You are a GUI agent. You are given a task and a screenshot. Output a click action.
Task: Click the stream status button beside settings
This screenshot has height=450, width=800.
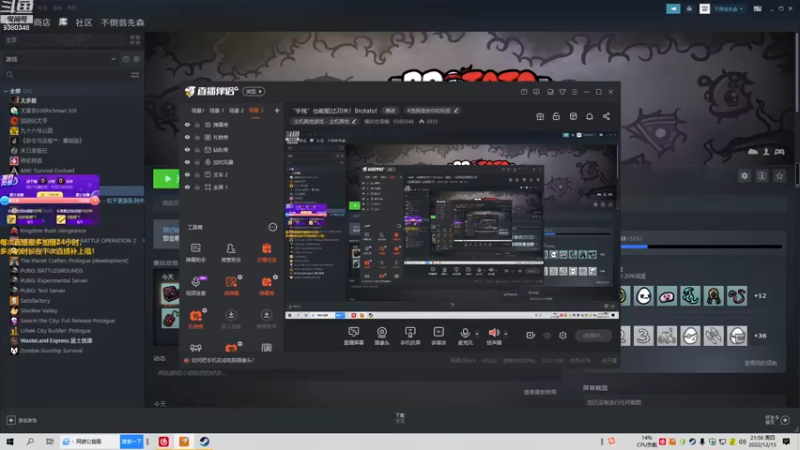(593, 335)
